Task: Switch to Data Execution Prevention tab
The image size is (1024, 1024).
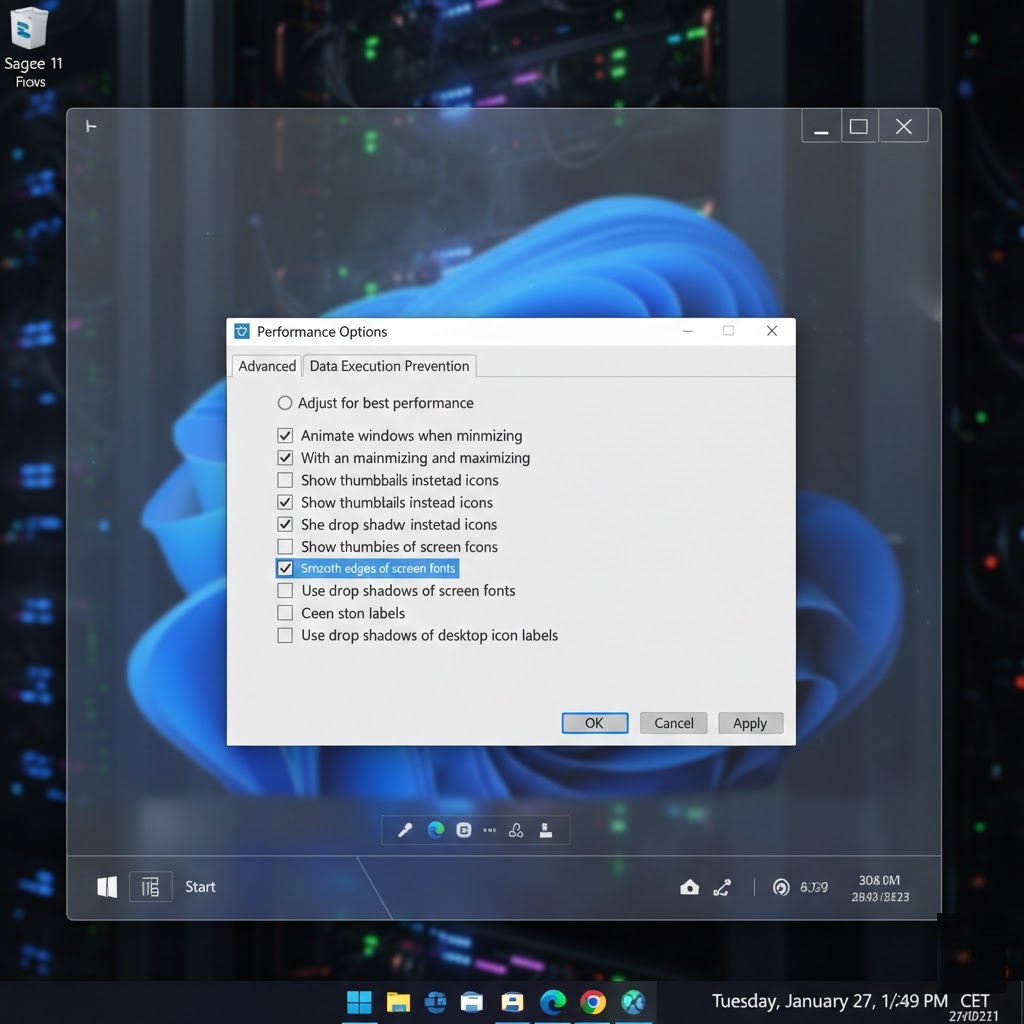Action: point(389,366)
